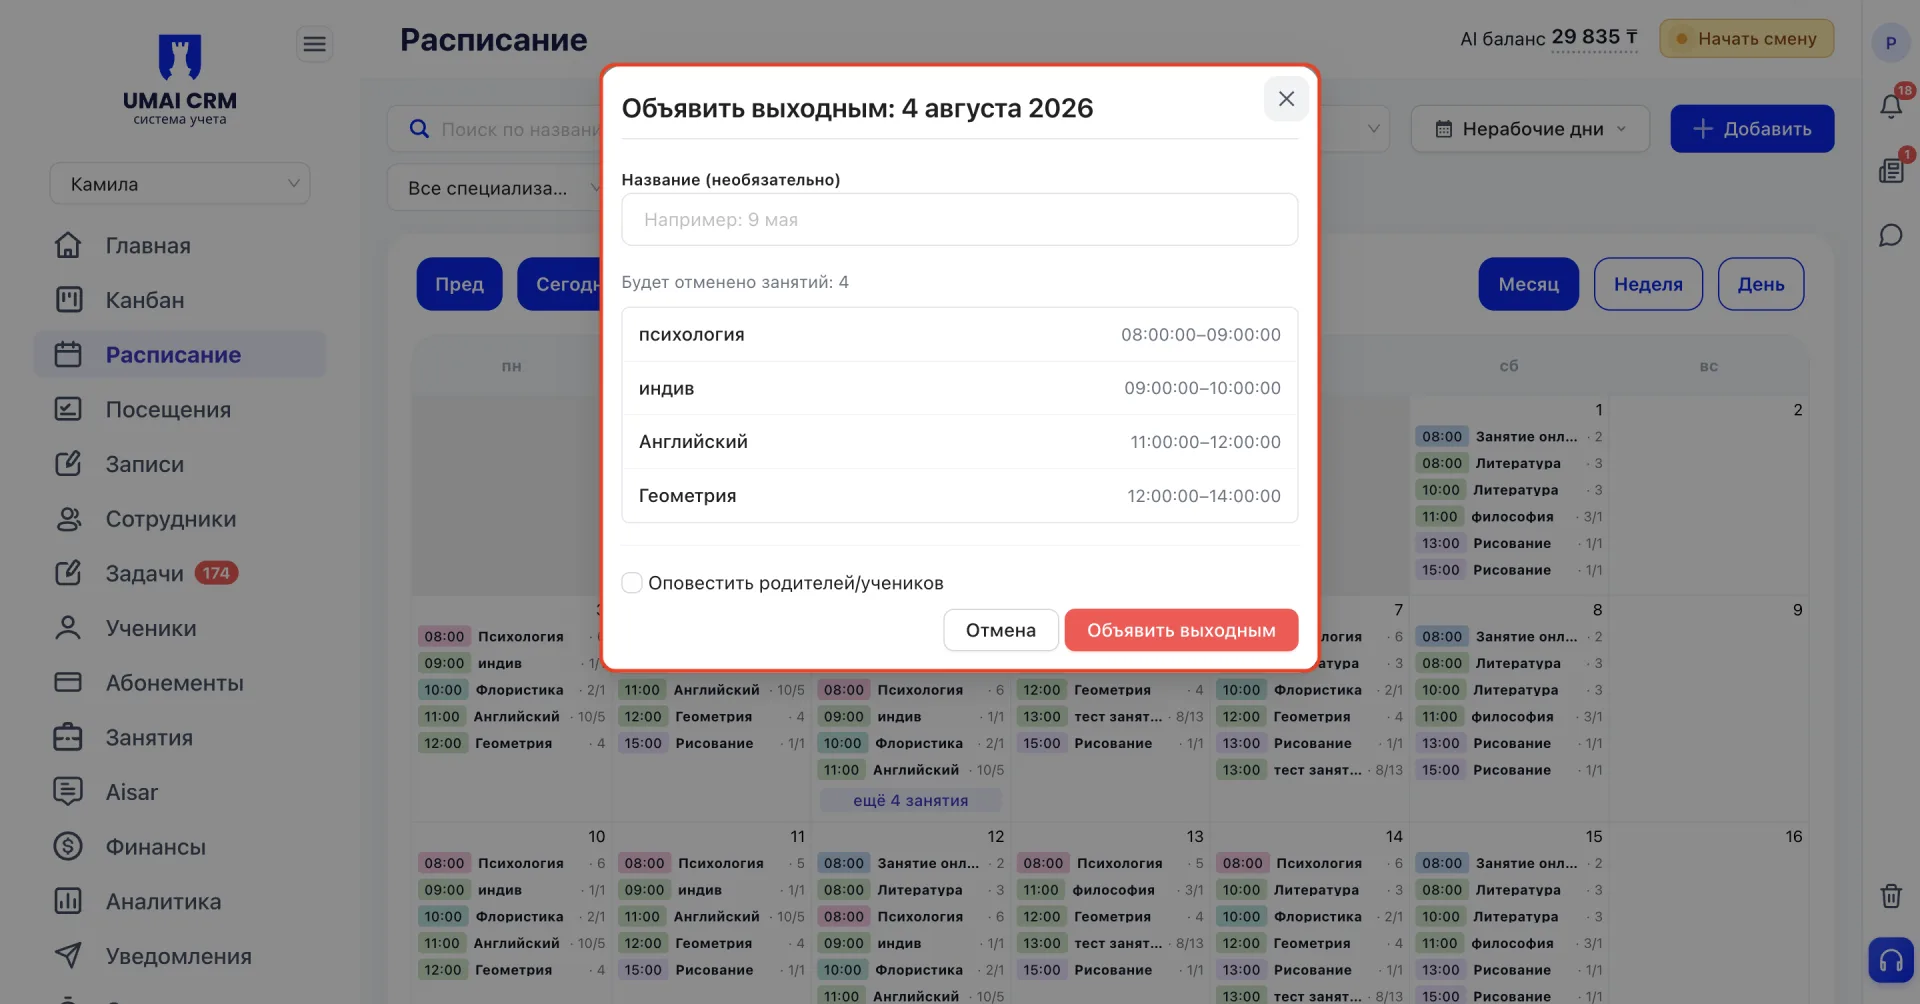Click the edit icon next to Записи
Viewport: 1920px width, 1004px height.
pyautogui.click(x=68, y=464)
